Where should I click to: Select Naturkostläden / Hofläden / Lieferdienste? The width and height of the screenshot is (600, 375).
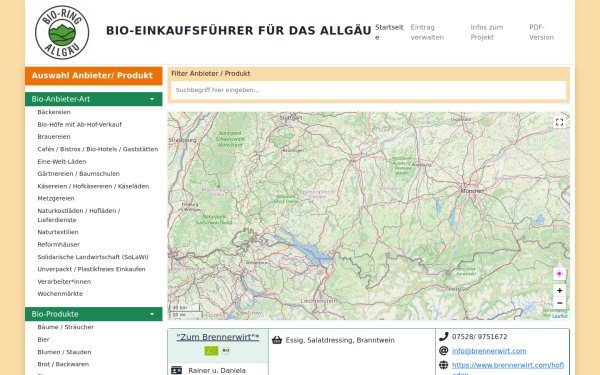pos(79,215)
